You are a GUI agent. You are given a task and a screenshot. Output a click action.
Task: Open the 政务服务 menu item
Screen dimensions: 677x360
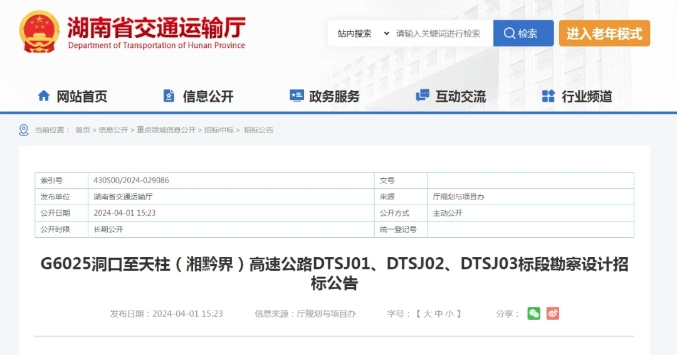334,96
